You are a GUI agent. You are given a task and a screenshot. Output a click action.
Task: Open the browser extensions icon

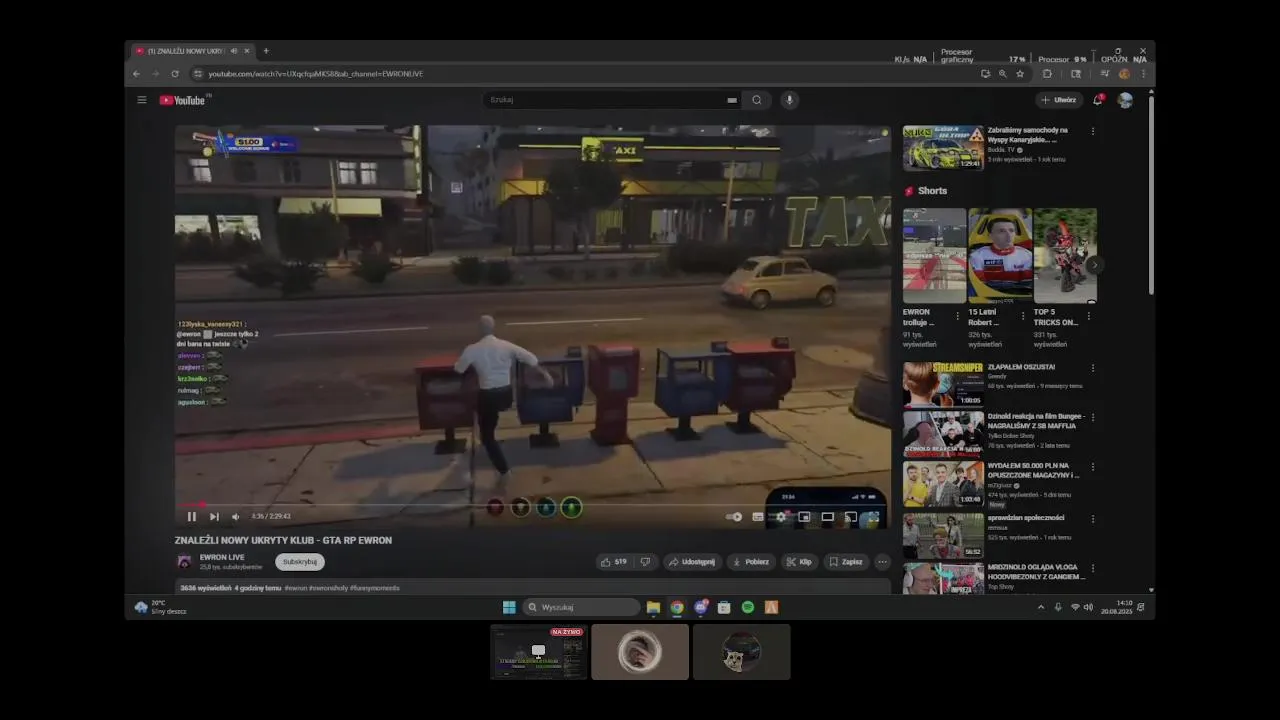pos(1047,74)
